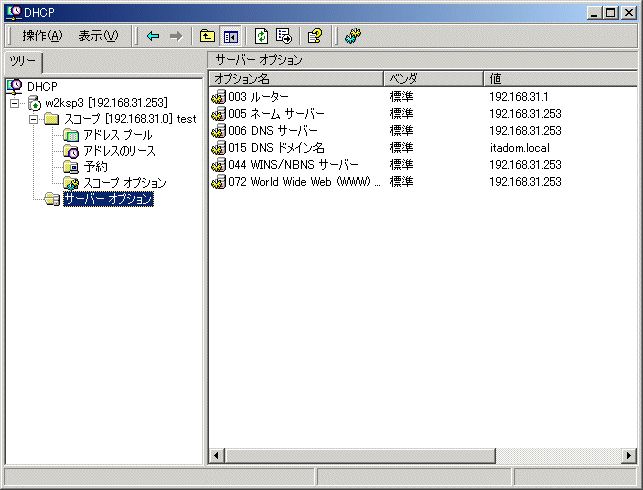Click the forward arrow toolbar icon
This screenshot has width=643, height=490.
176,36
